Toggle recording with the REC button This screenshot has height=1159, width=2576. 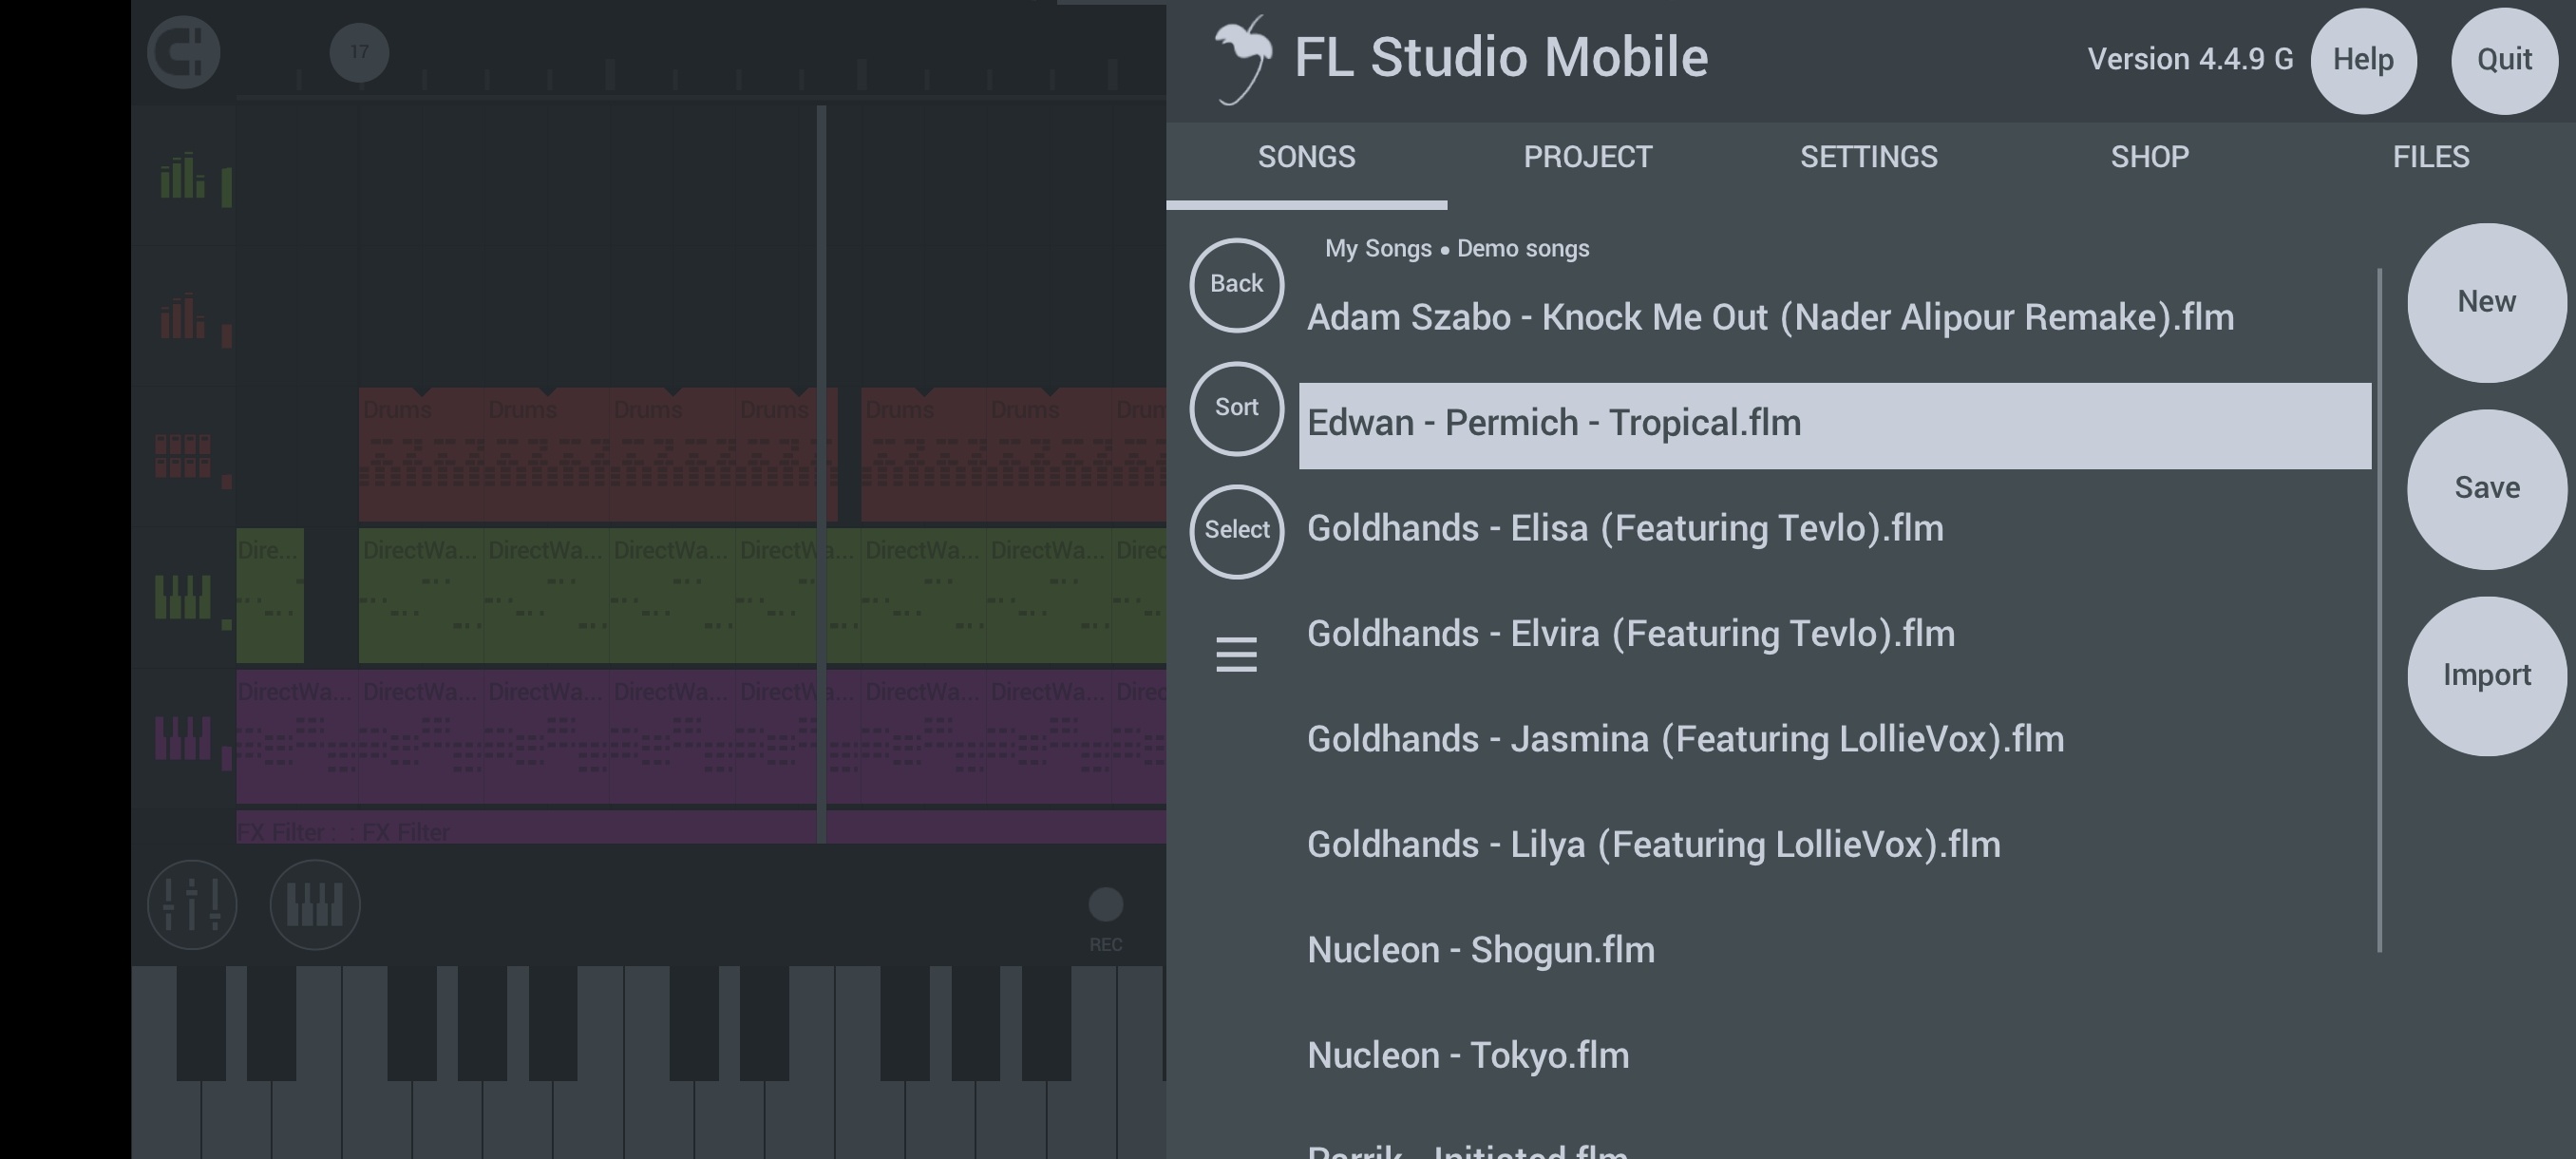coord(1105,905)
